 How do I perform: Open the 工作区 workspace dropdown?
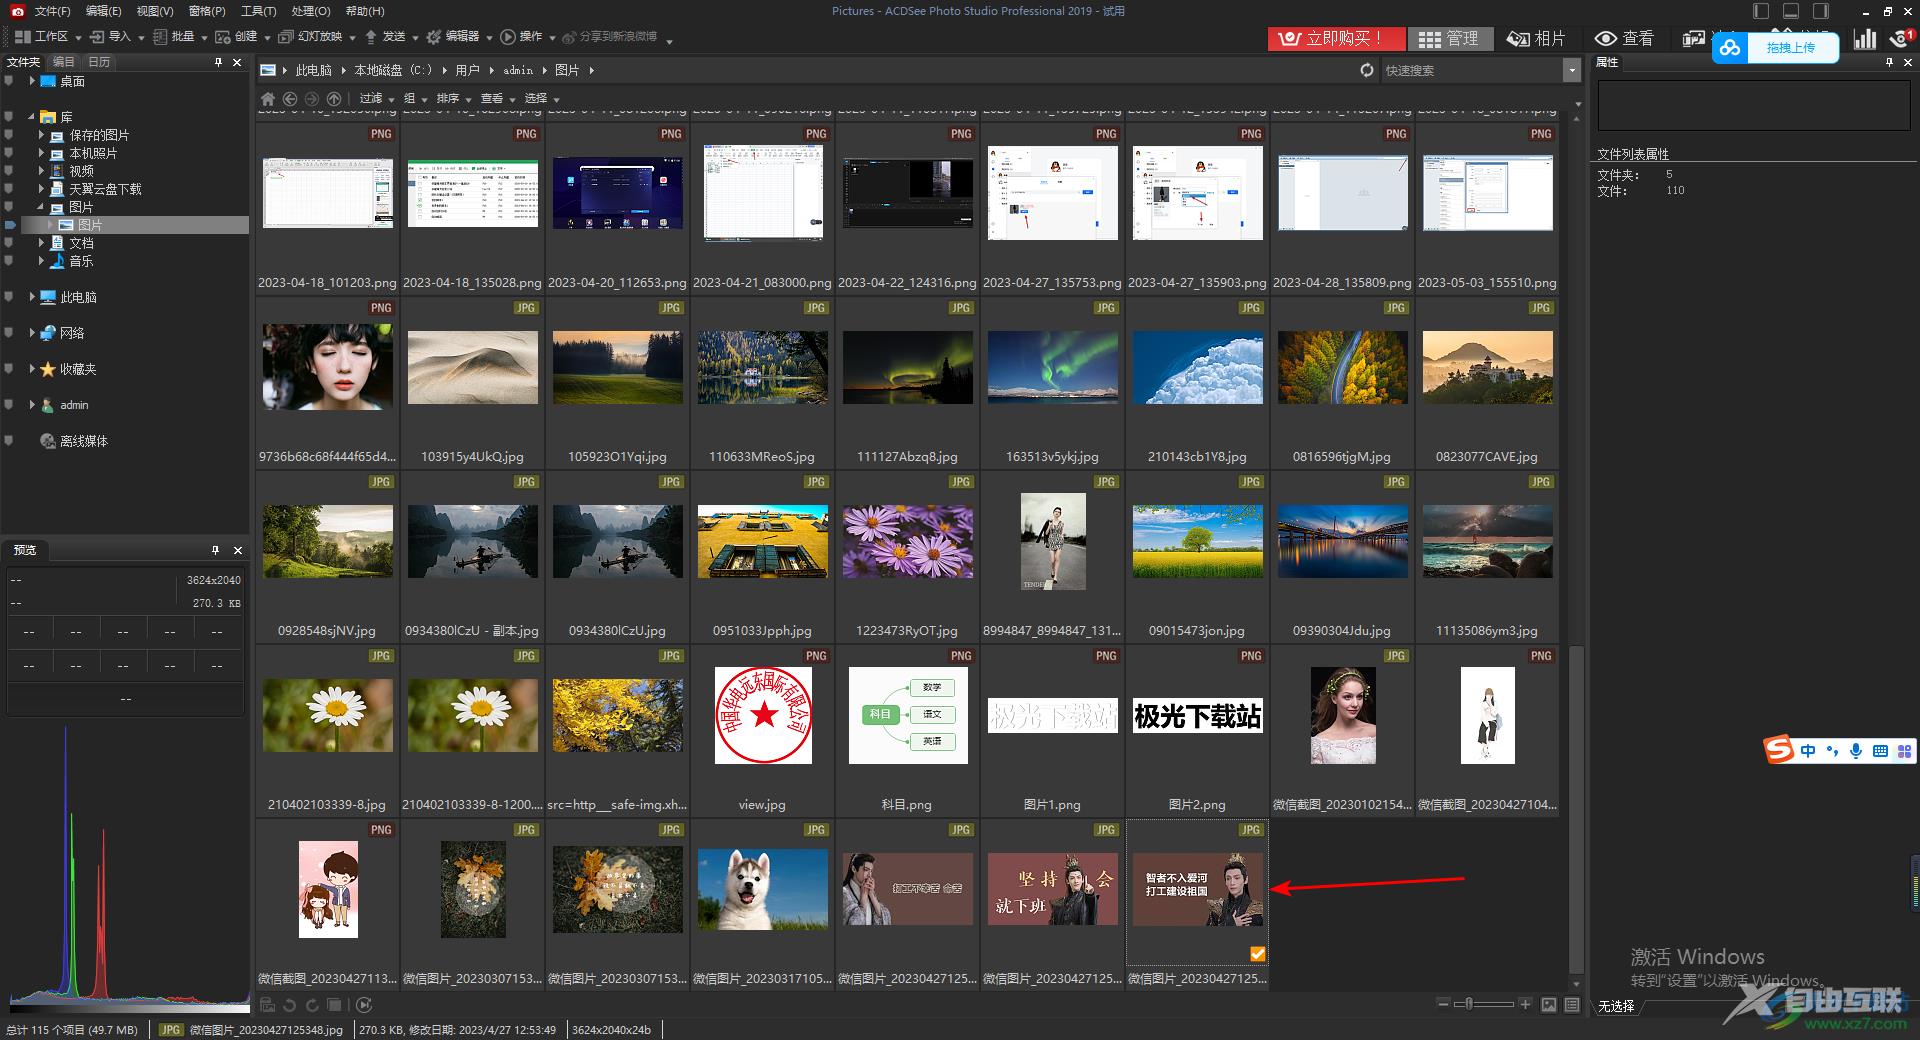click(49, 37)
